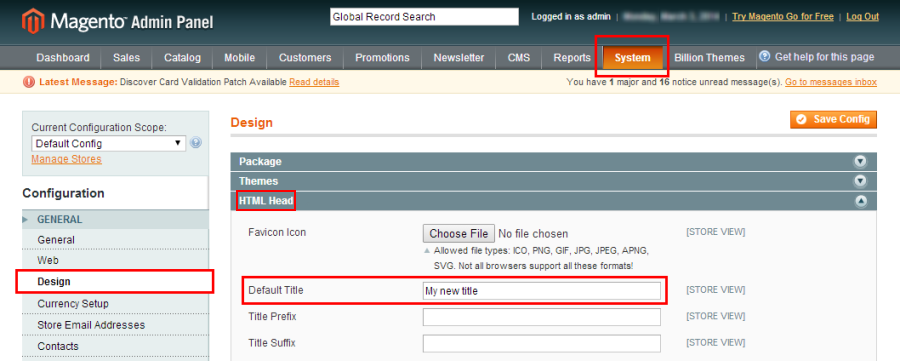
Task: Open the Customers menu
Action: (305, 57)
